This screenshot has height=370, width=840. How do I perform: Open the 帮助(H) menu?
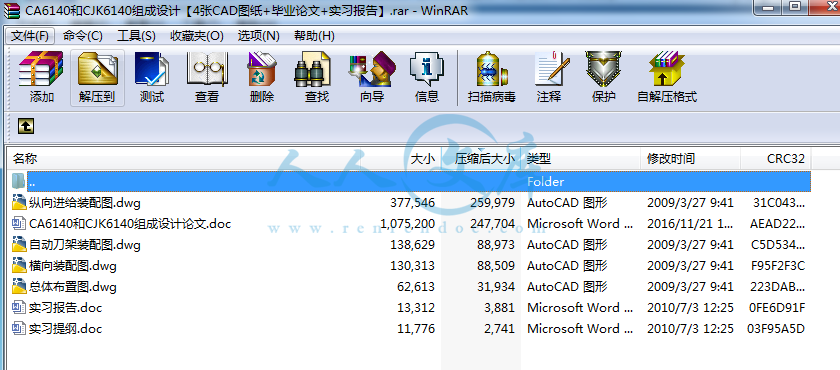(x=314, y=36)
